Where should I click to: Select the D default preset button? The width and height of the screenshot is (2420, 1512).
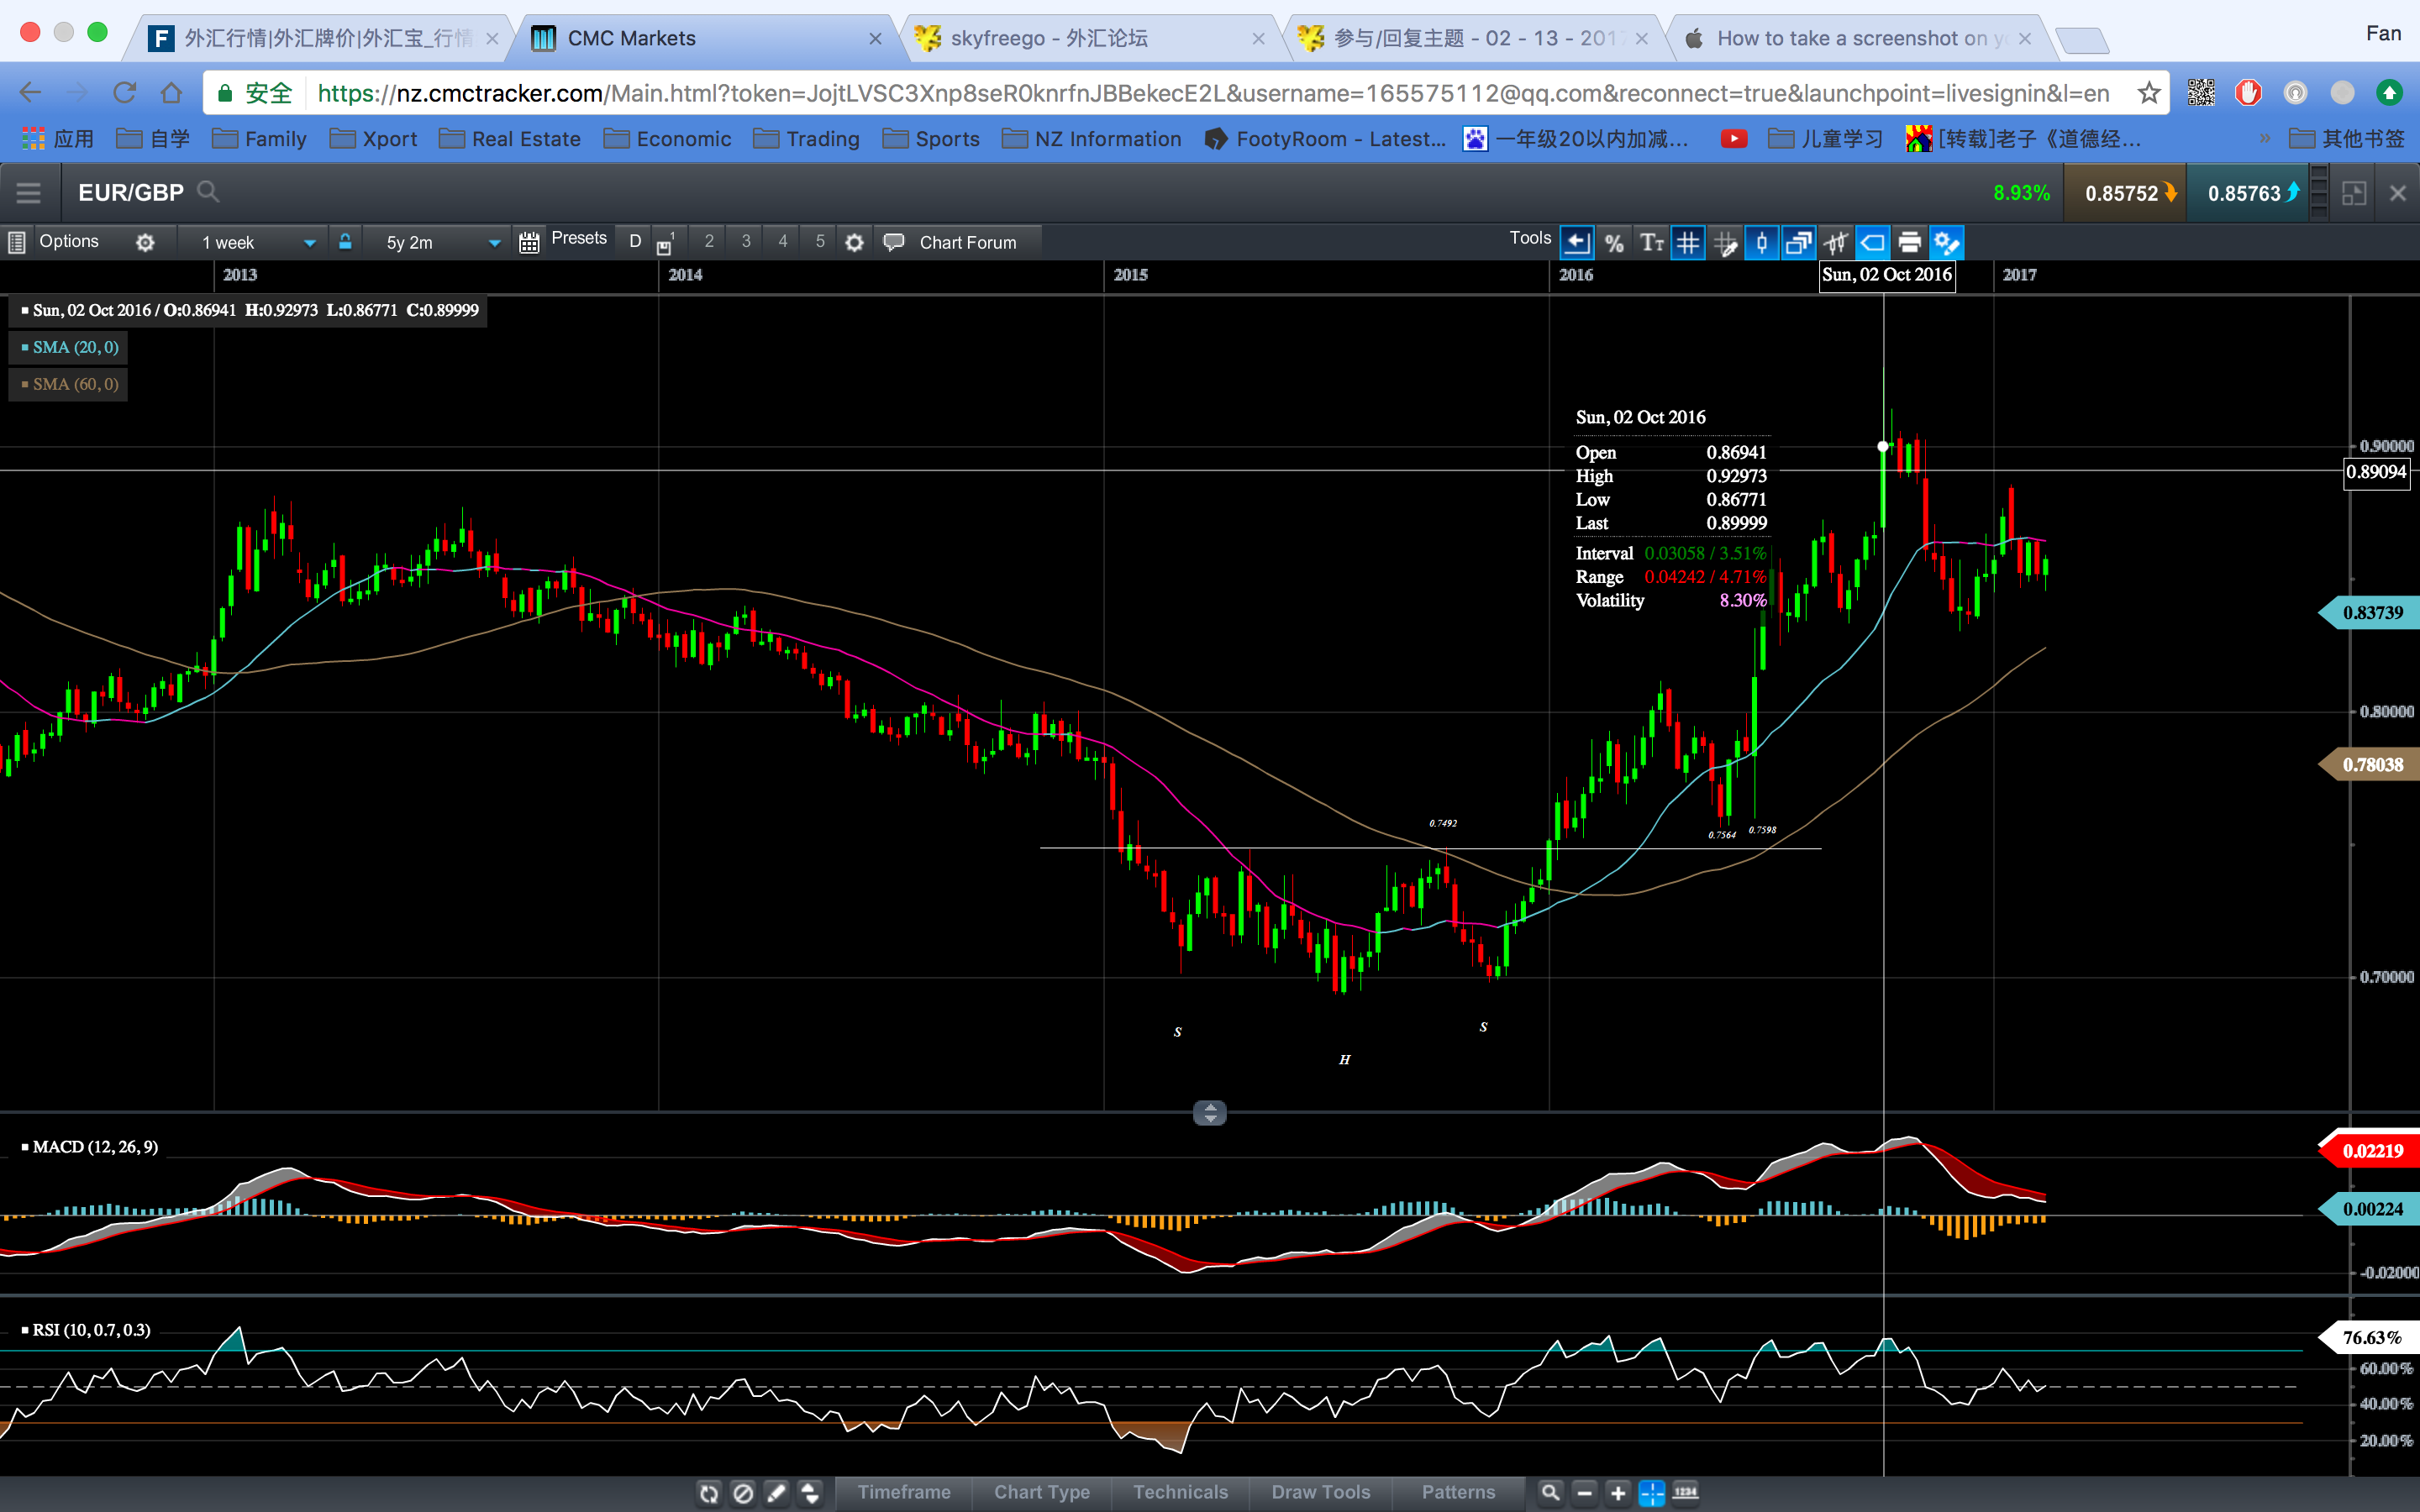(635, 242)
